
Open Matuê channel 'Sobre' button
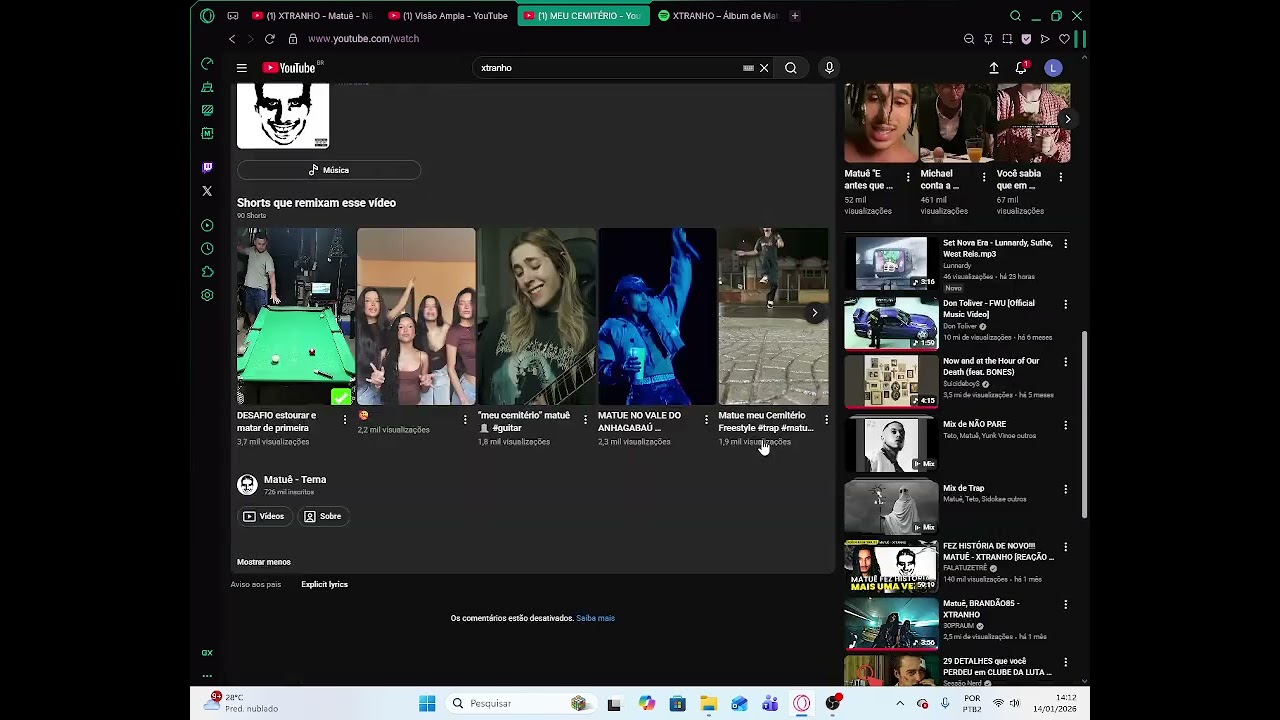coord(323,516)
